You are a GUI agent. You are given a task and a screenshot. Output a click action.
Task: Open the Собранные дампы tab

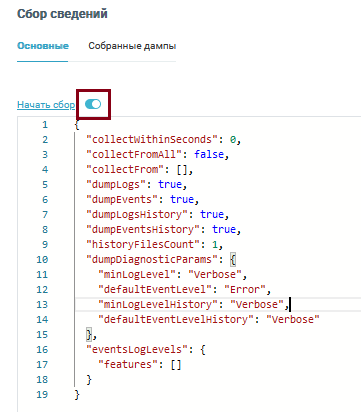pyautogui.click(x=132, y=46)
